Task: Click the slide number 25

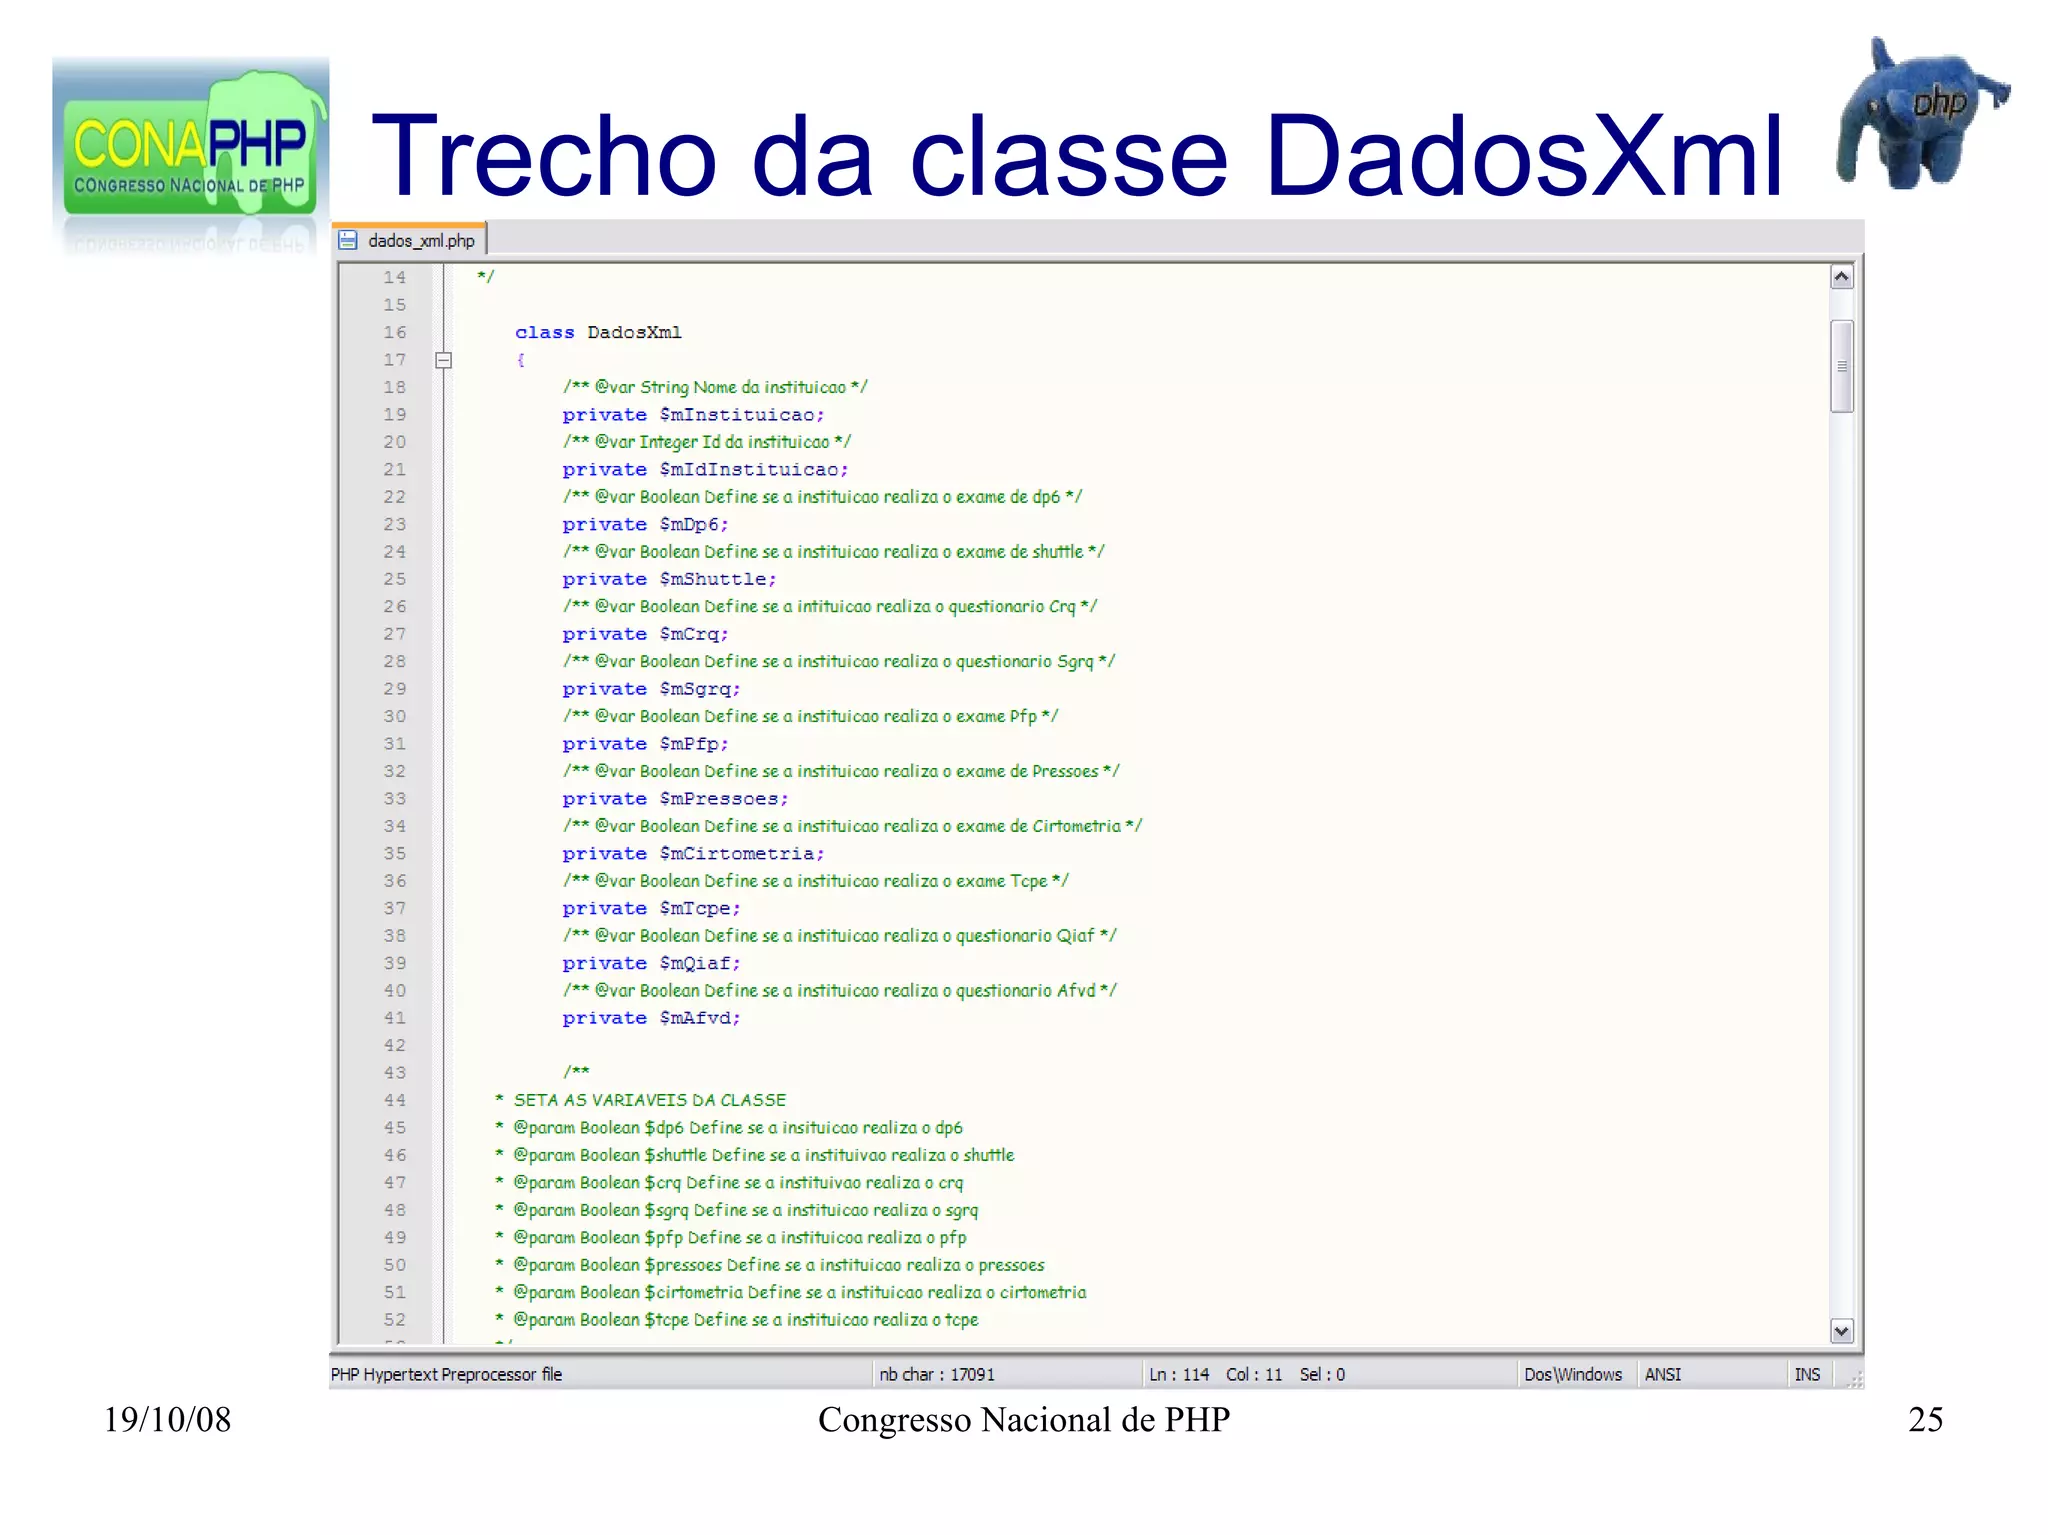Action: click(x=1925, y=1420)
